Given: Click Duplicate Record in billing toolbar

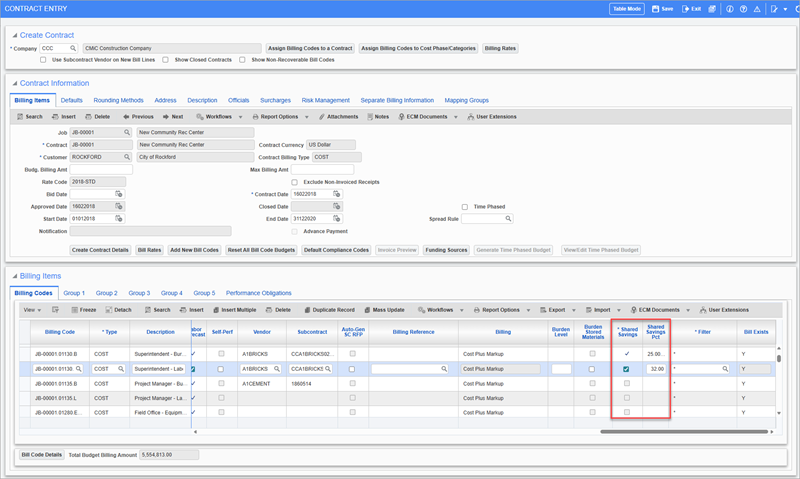Looking at the screenshot, I should pos(330,310).
